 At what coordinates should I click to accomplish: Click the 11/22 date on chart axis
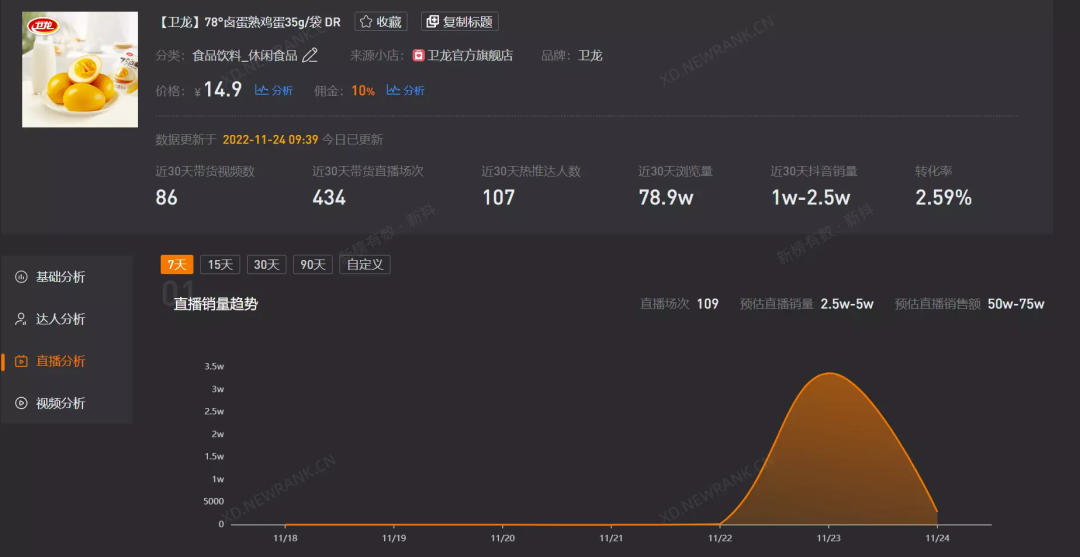(719, 537)
